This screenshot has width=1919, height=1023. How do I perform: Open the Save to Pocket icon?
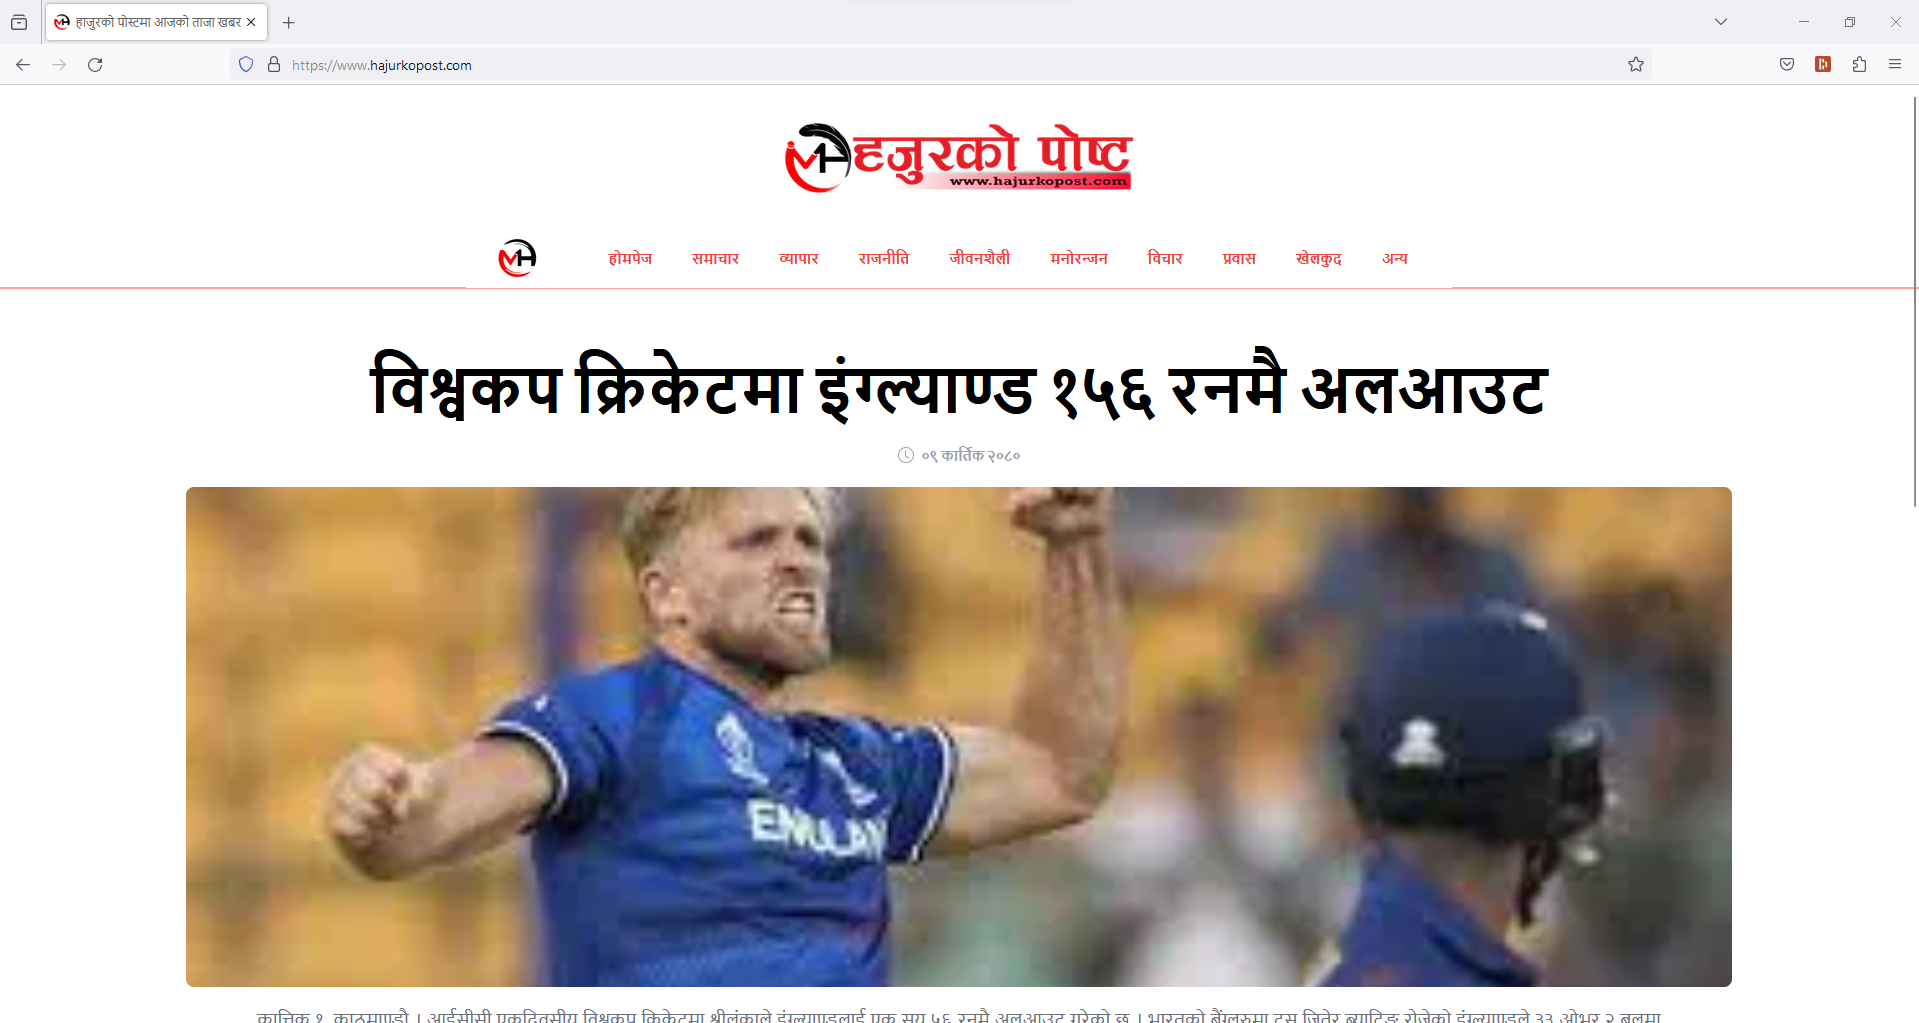[1787, 65]
